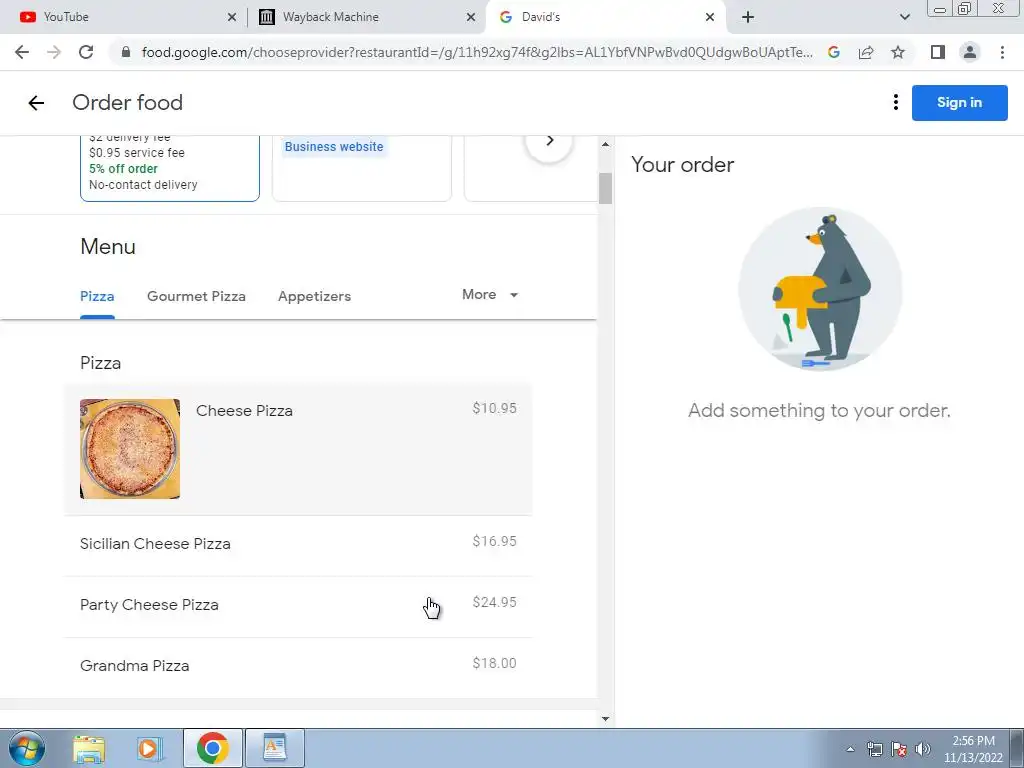This screenshot has width=1024, height=768.
Task: Click the $16.95 price
Action: point(494,541)
